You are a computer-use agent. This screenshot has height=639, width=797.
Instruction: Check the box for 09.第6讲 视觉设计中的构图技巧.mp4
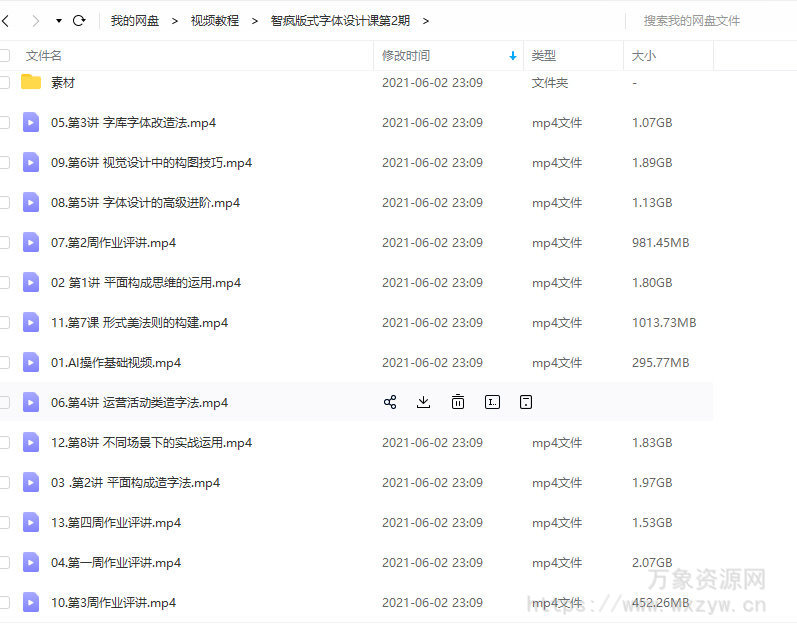coord(5,163)
